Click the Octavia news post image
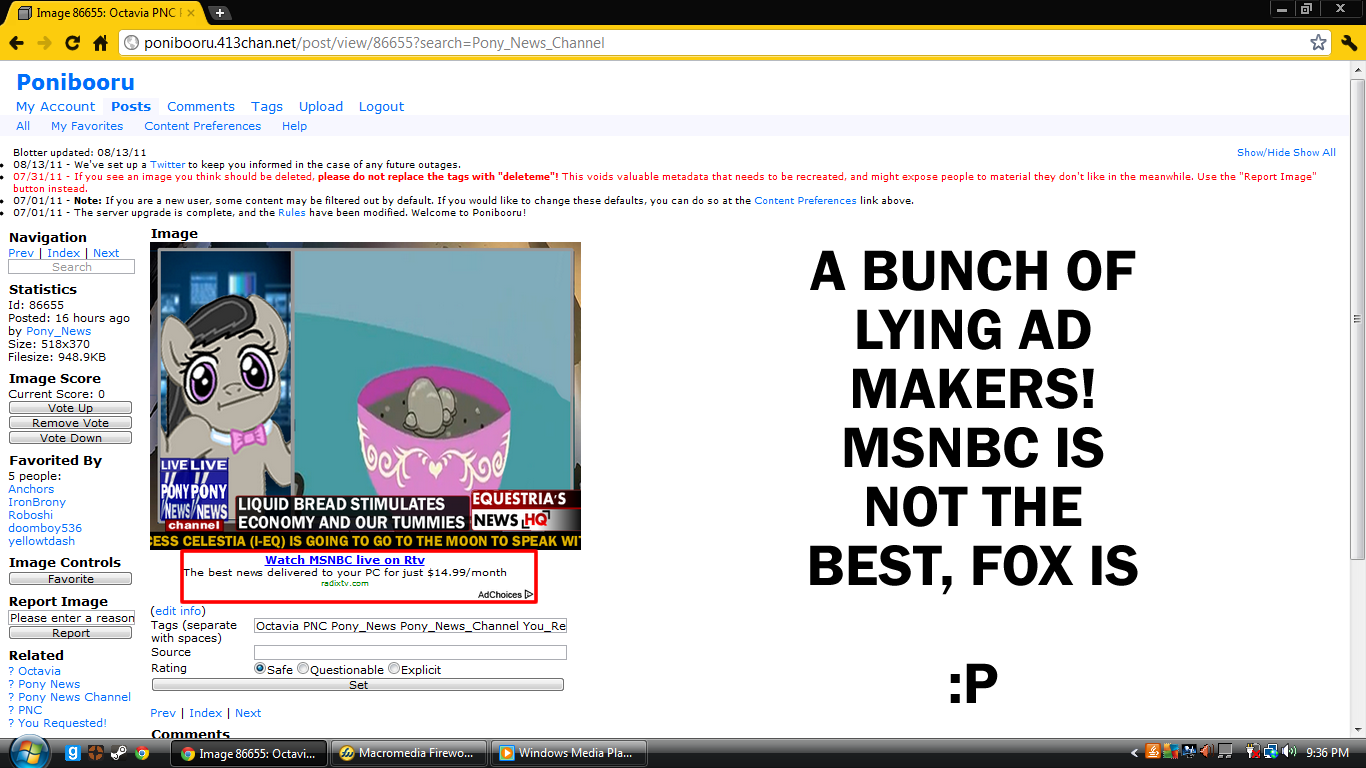The image size is (1366, 768). pos(365,396)
